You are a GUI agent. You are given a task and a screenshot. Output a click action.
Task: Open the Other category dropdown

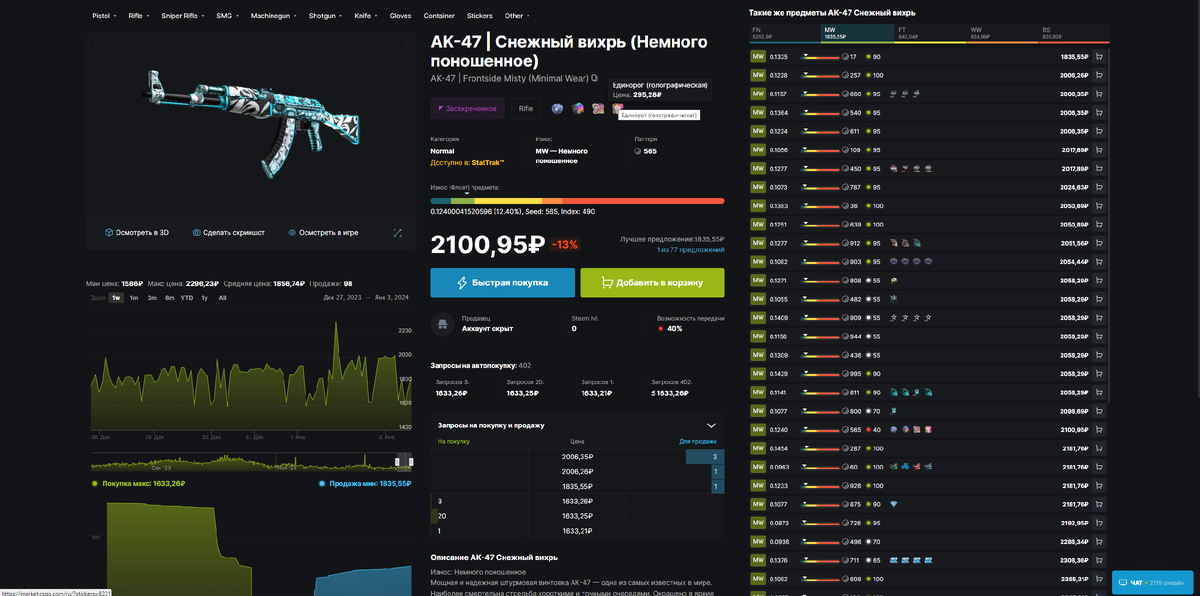(517, 16)
